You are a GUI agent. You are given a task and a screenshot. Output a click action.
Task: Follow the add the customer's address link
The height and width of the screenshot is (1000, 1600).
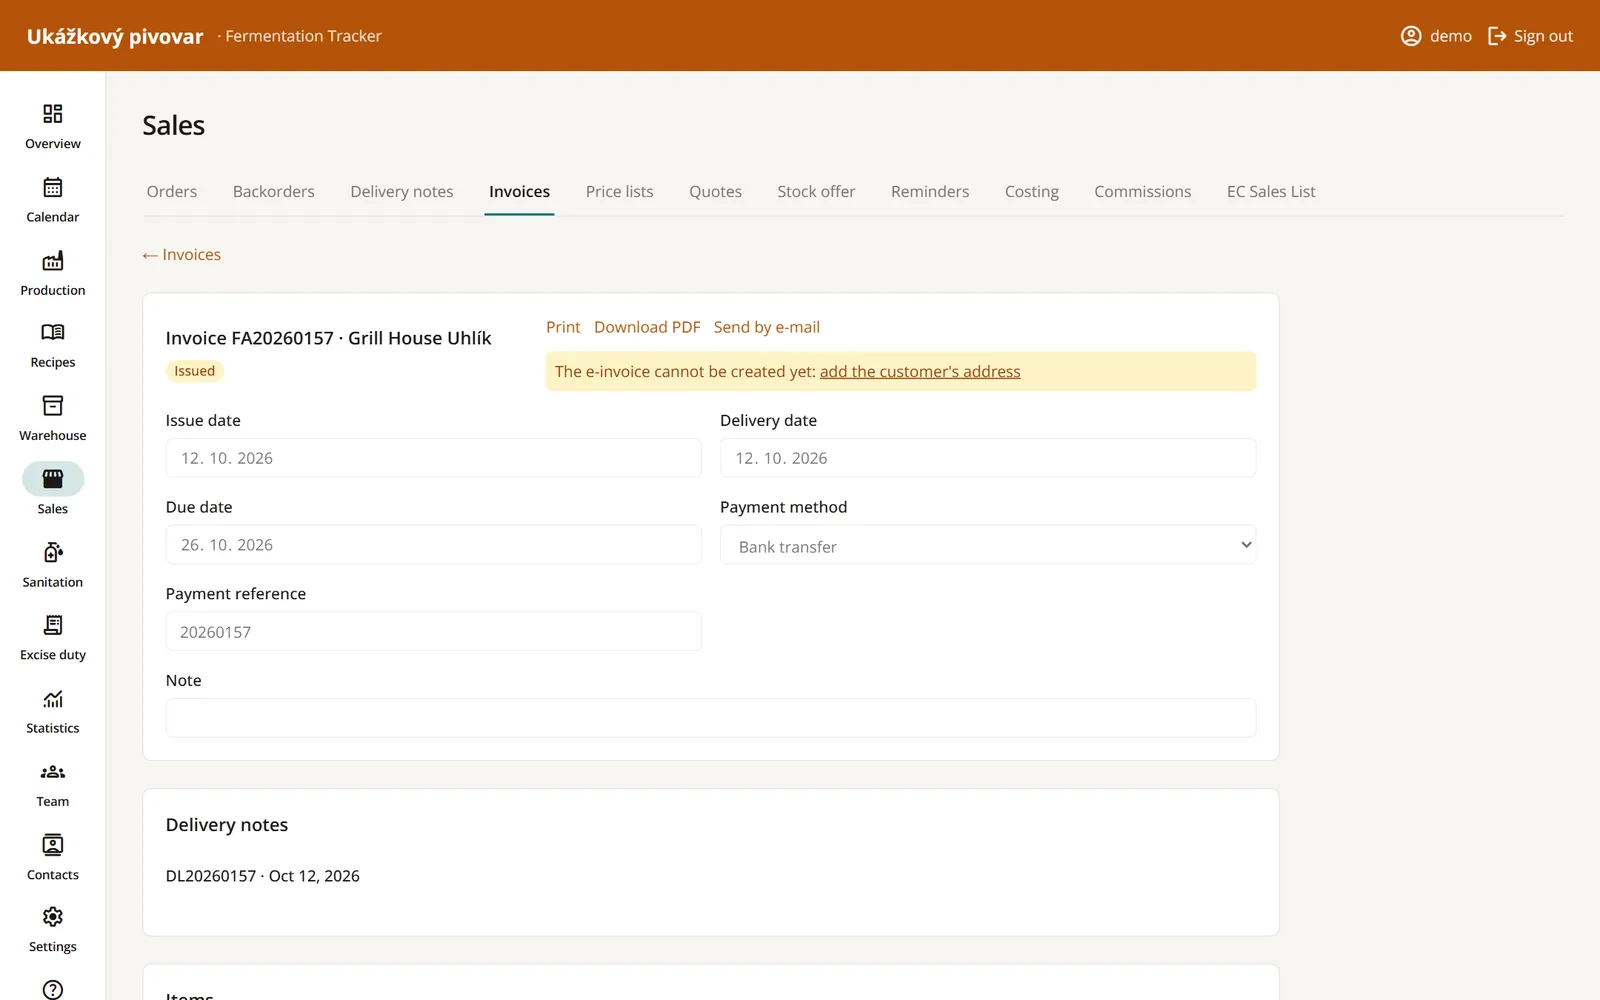click(920, 372)
